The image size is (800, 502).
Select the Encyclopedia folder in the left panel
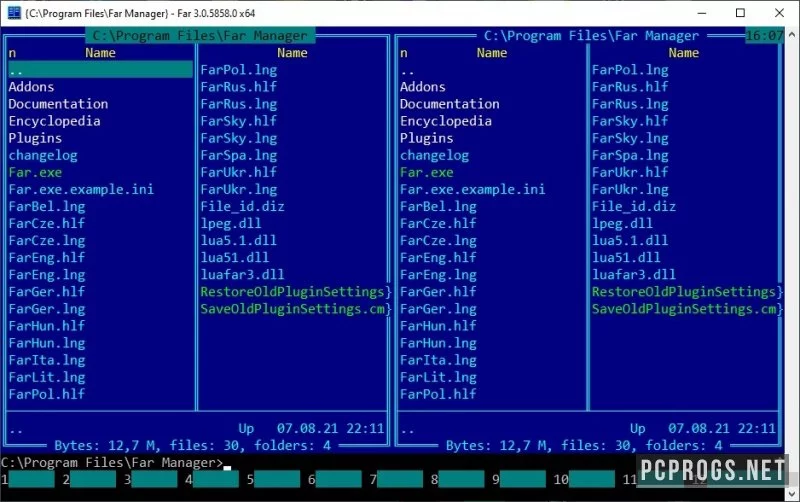(54, 121)
